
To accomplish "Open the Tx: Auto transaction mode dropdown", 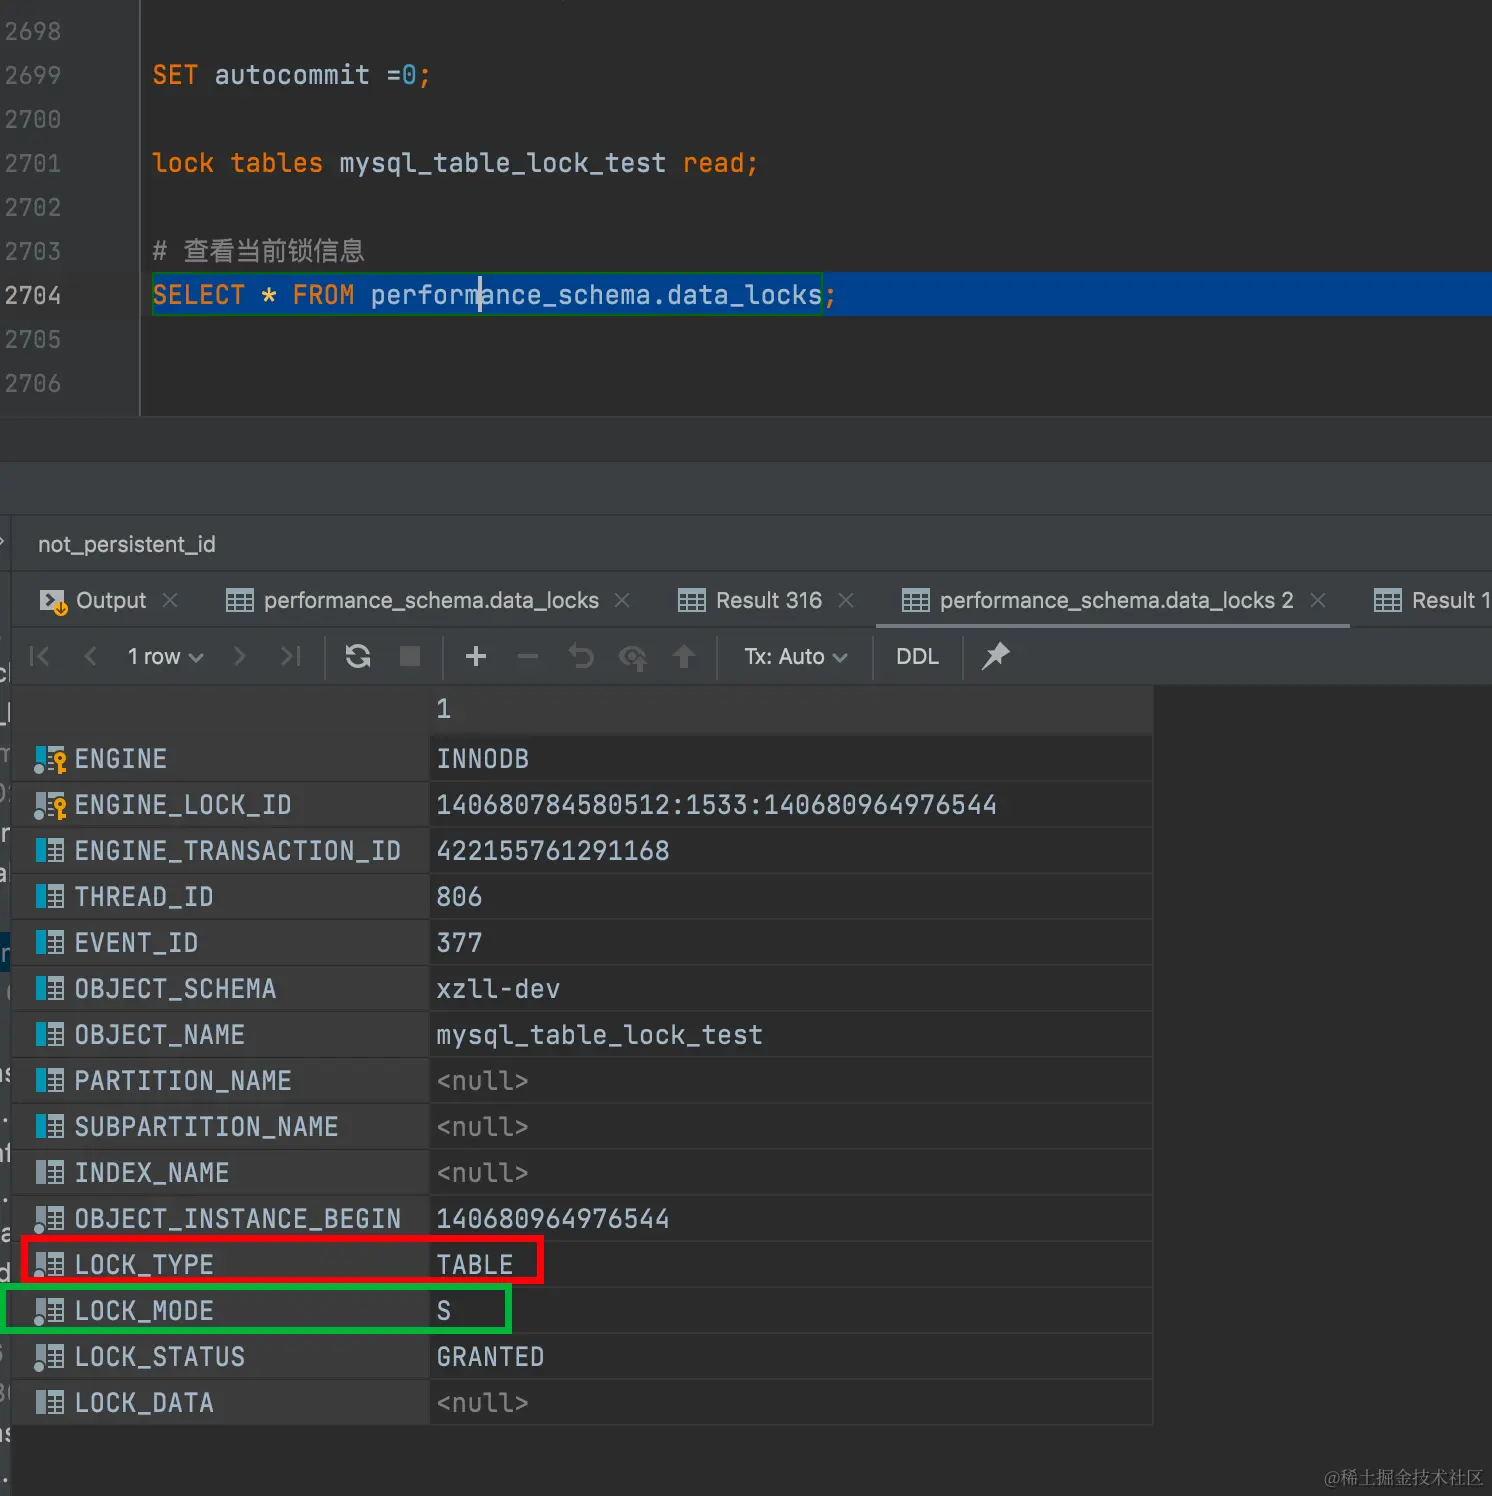I will 795,656.
